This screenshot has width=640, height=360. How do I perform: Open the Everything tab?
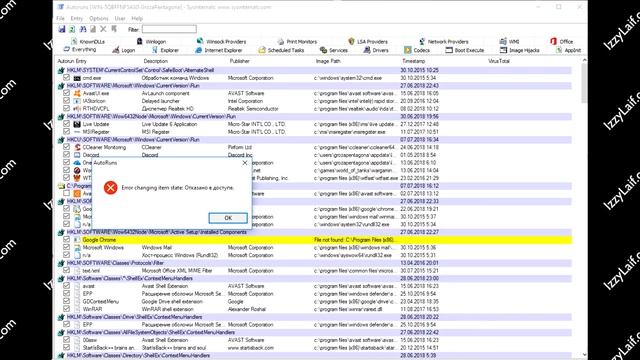pos(80,49)
